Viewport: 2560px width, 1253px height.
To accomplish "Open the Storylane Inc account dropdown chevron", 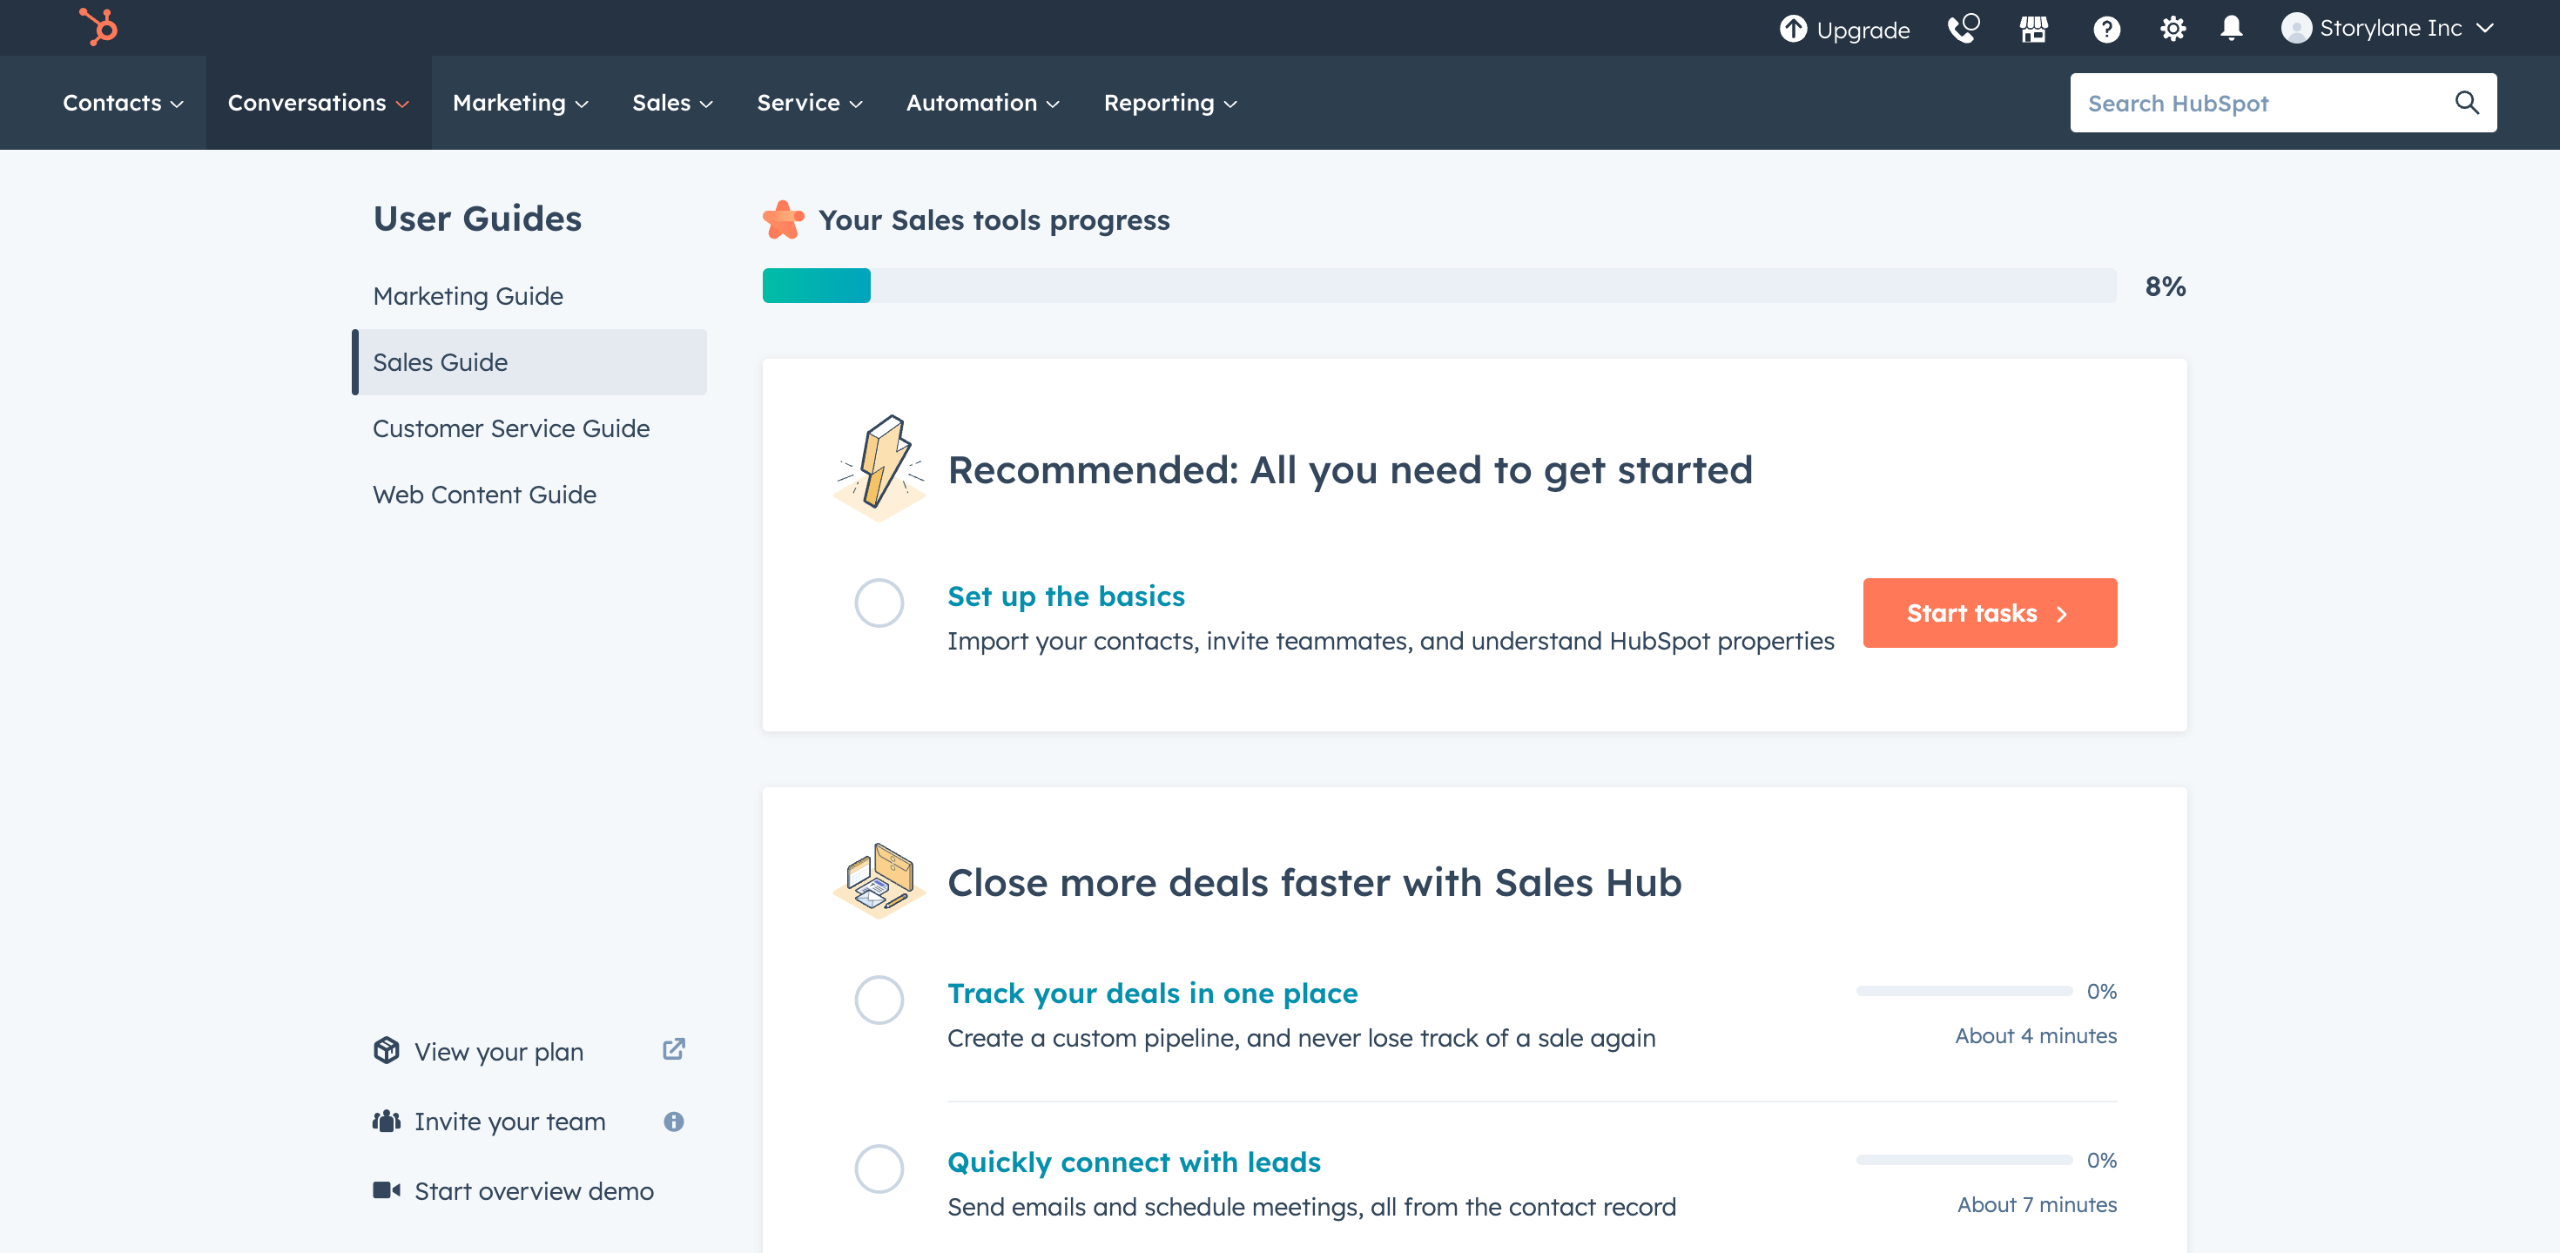I will click(2485, 28).
